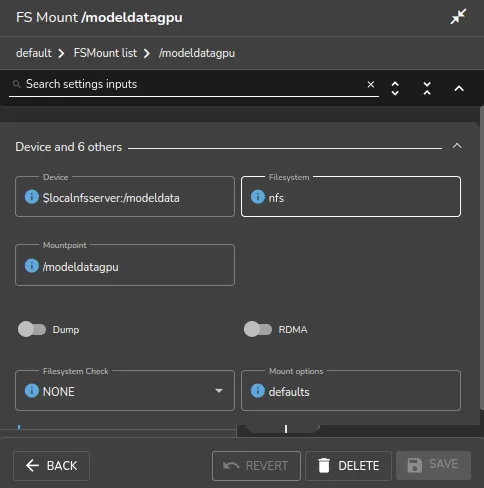Click the vertical scrollbar of settings panel
The width and height of the screenshot is (484, 488).
point(482,258)
